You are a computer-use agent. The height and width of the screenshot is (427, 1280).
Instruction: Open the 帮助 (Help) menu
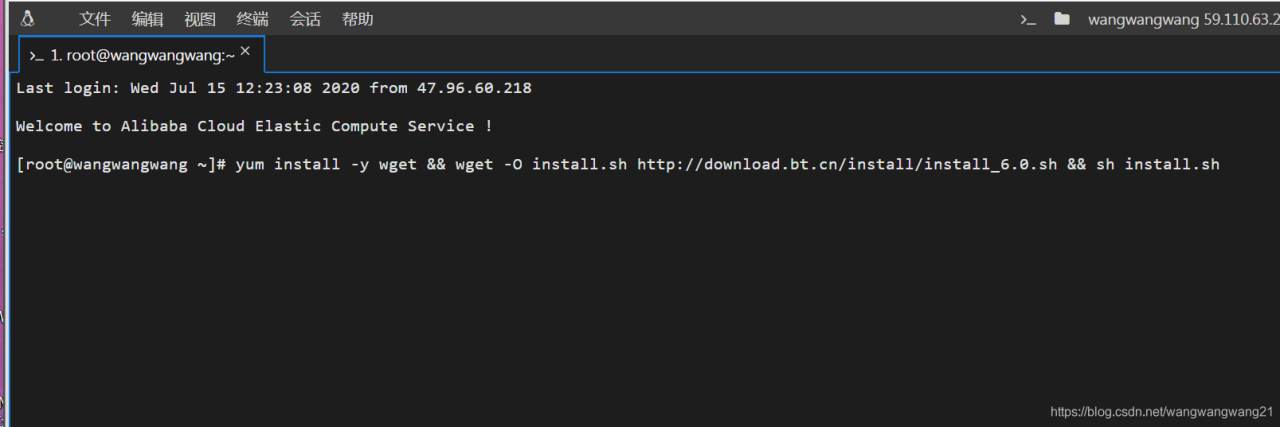tap(357, 19)
